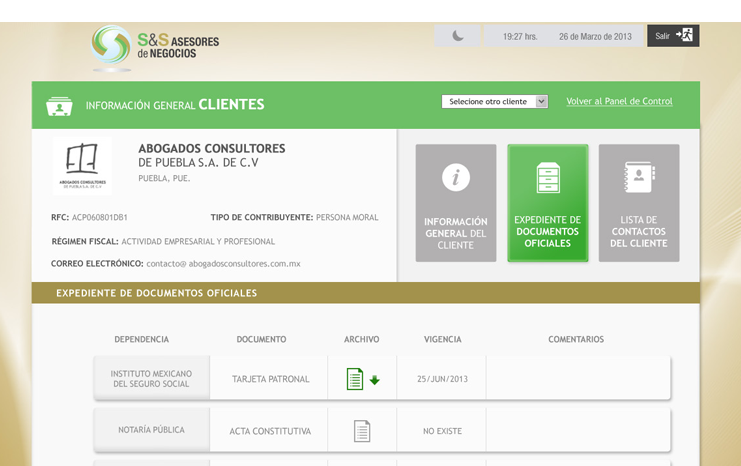The height and width of the screenshot is (466, 741).
Task: Click the Acta Constitutiva file icon
Action: coord(362,431)
